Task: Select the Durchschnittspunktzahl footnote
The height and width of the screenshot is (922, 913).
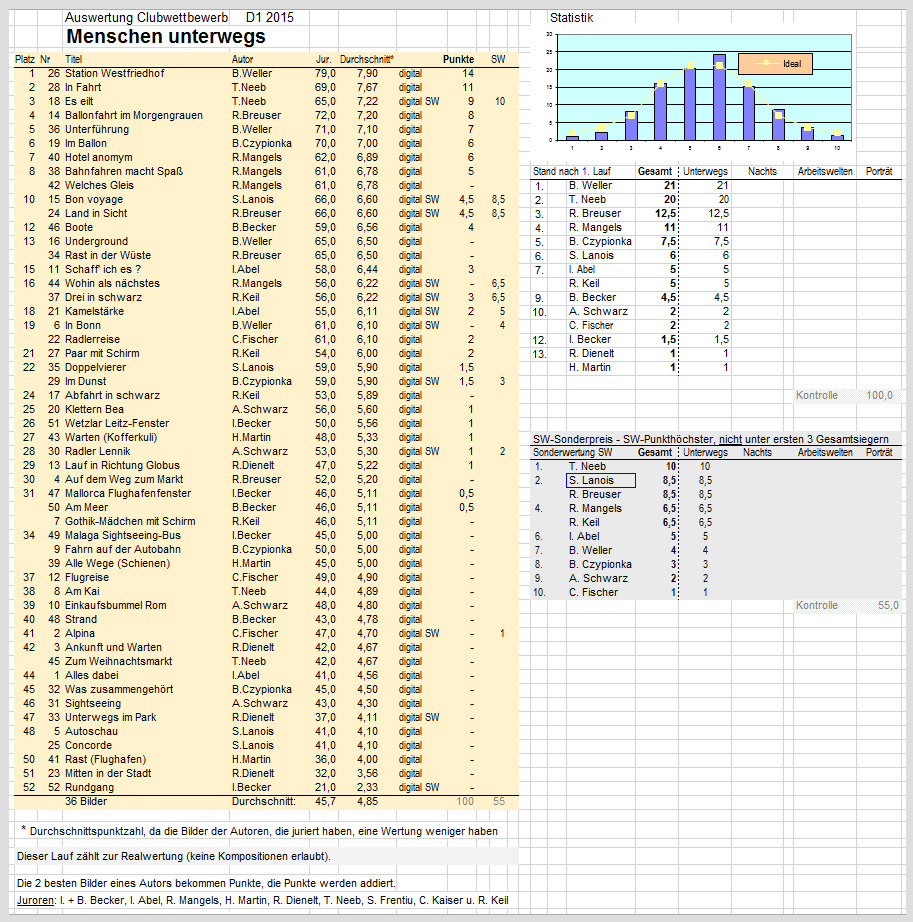Action: [x=259, y=831]
